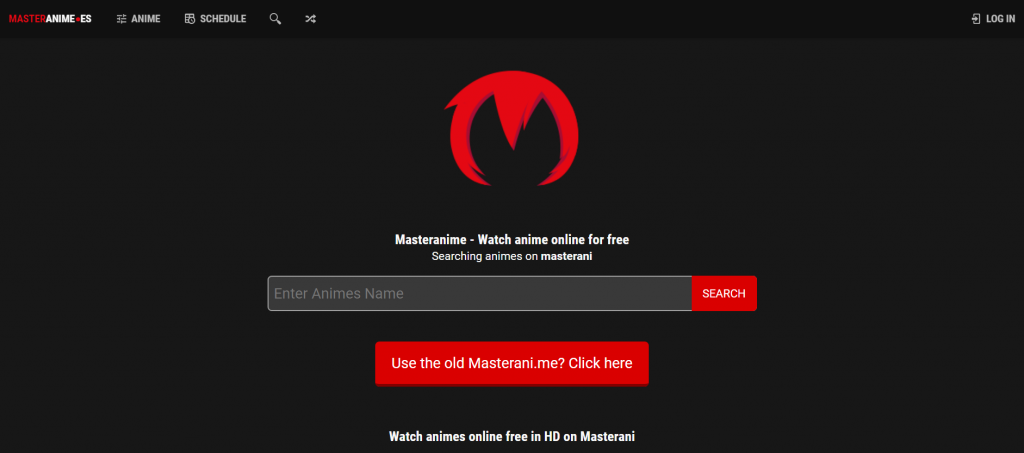Open the Anime menu
1024x453 pixels.
click(x=138, y=19)
